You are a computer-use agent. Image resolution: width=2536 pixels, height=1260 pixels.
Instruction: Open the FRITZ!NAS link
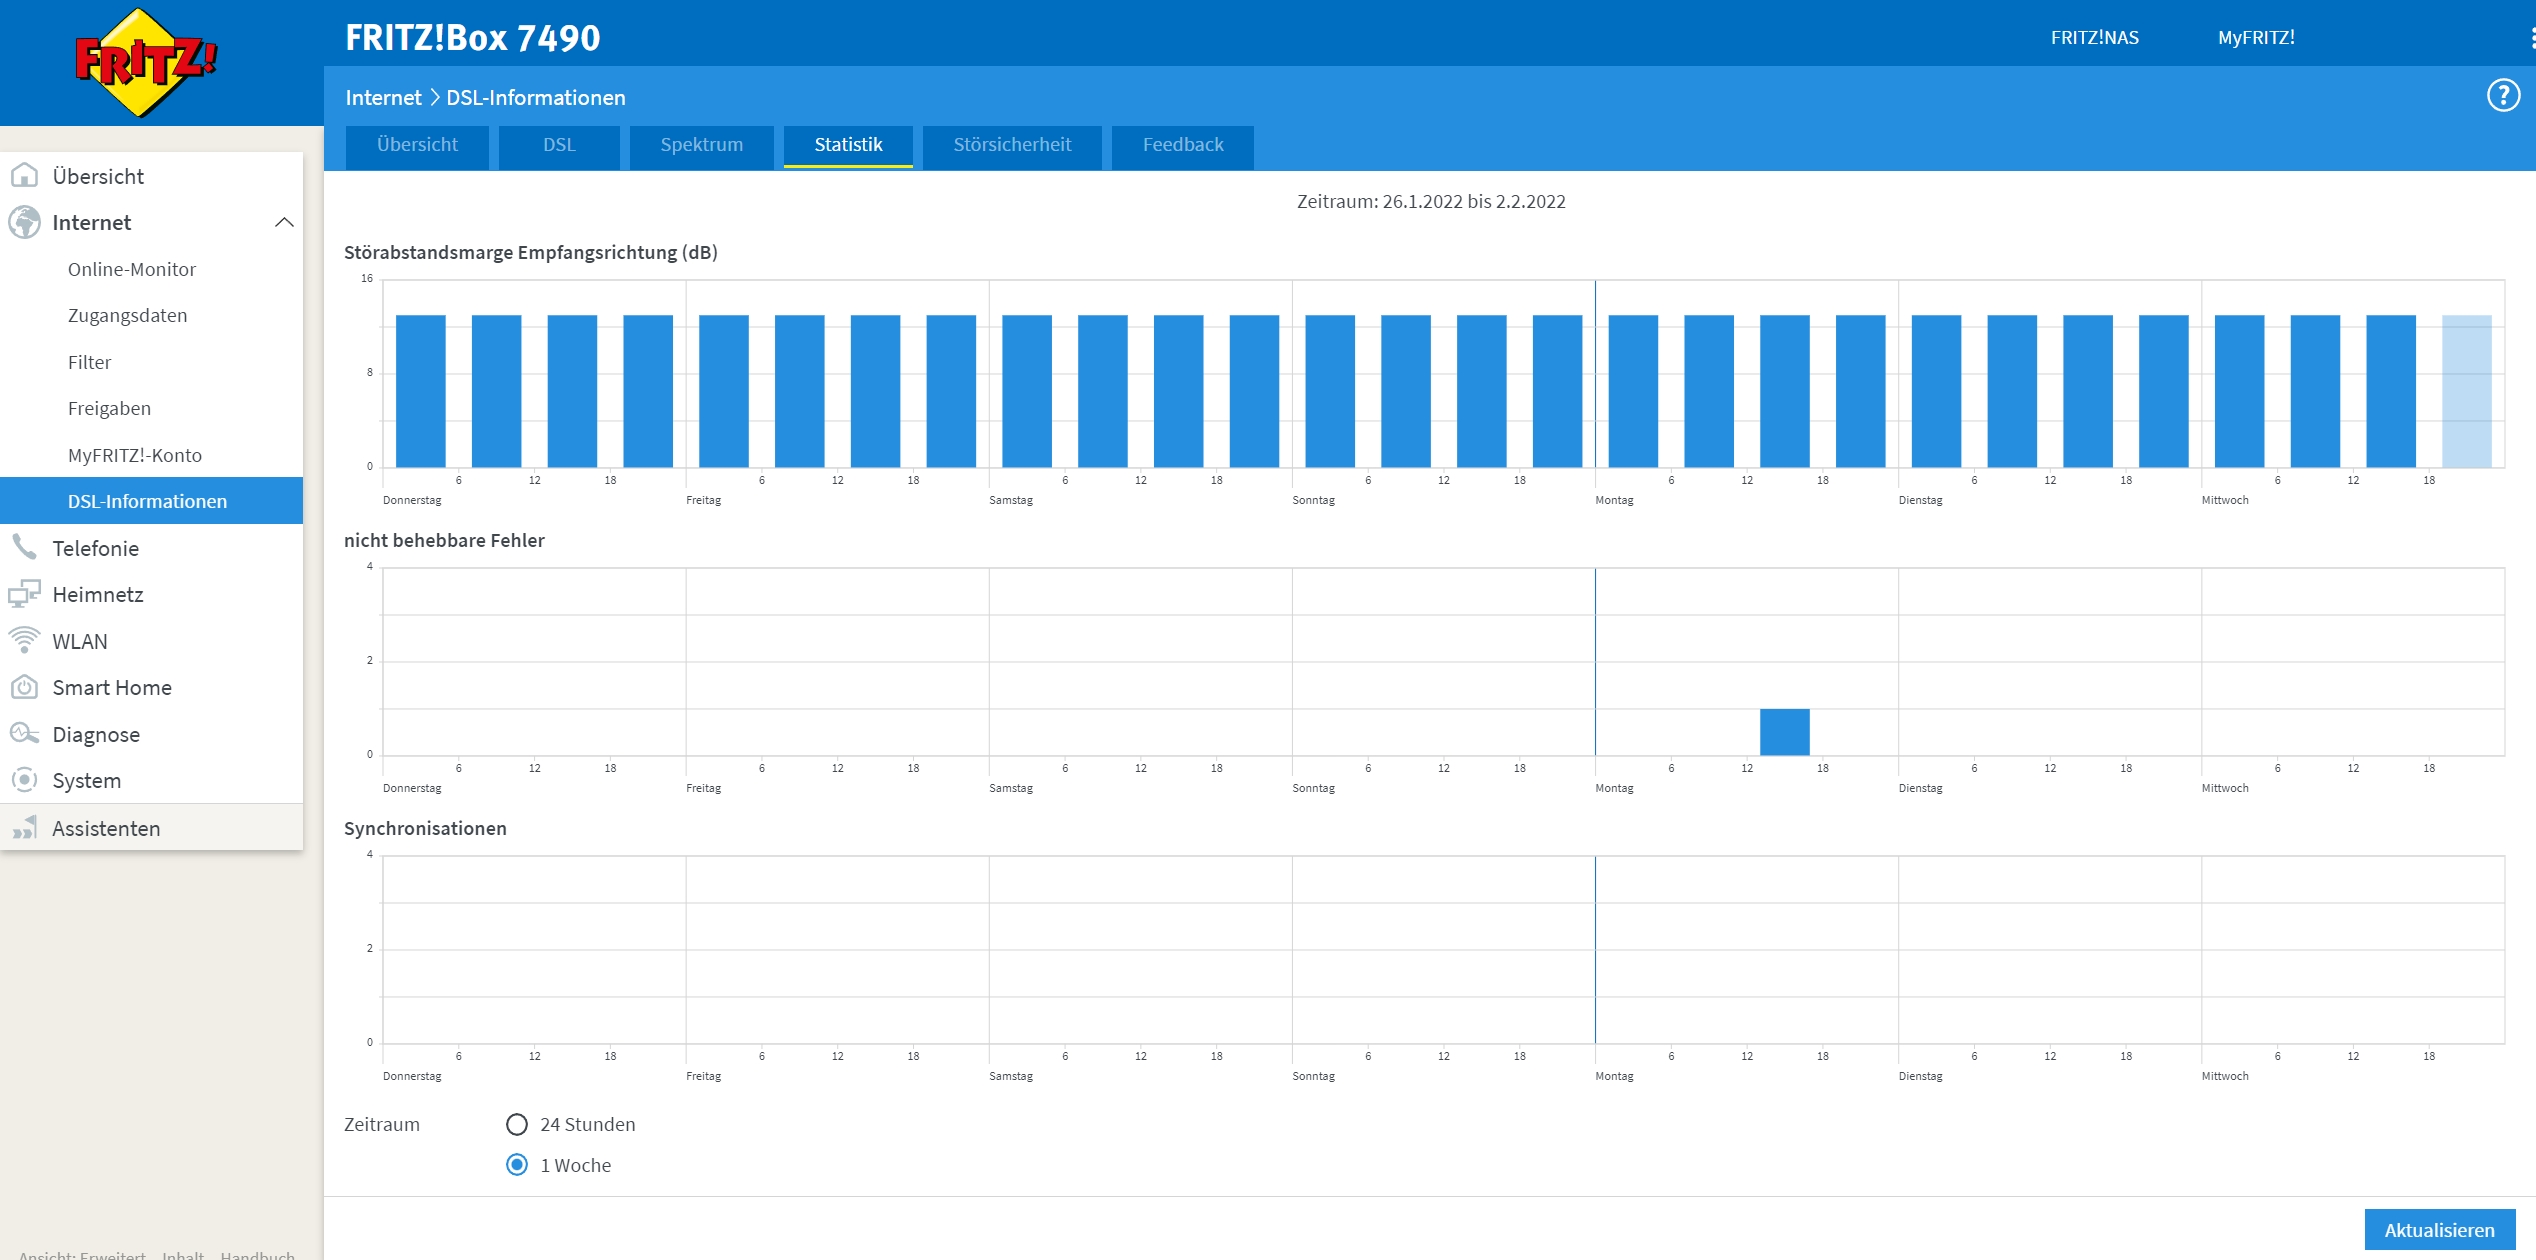pos(2094,38)
